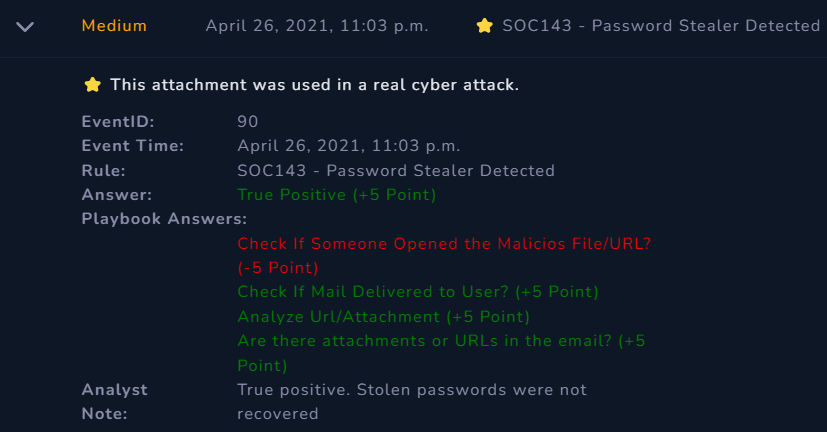Click the Answer field label
The image size is (827, 432).
click(x=116, y=195)
